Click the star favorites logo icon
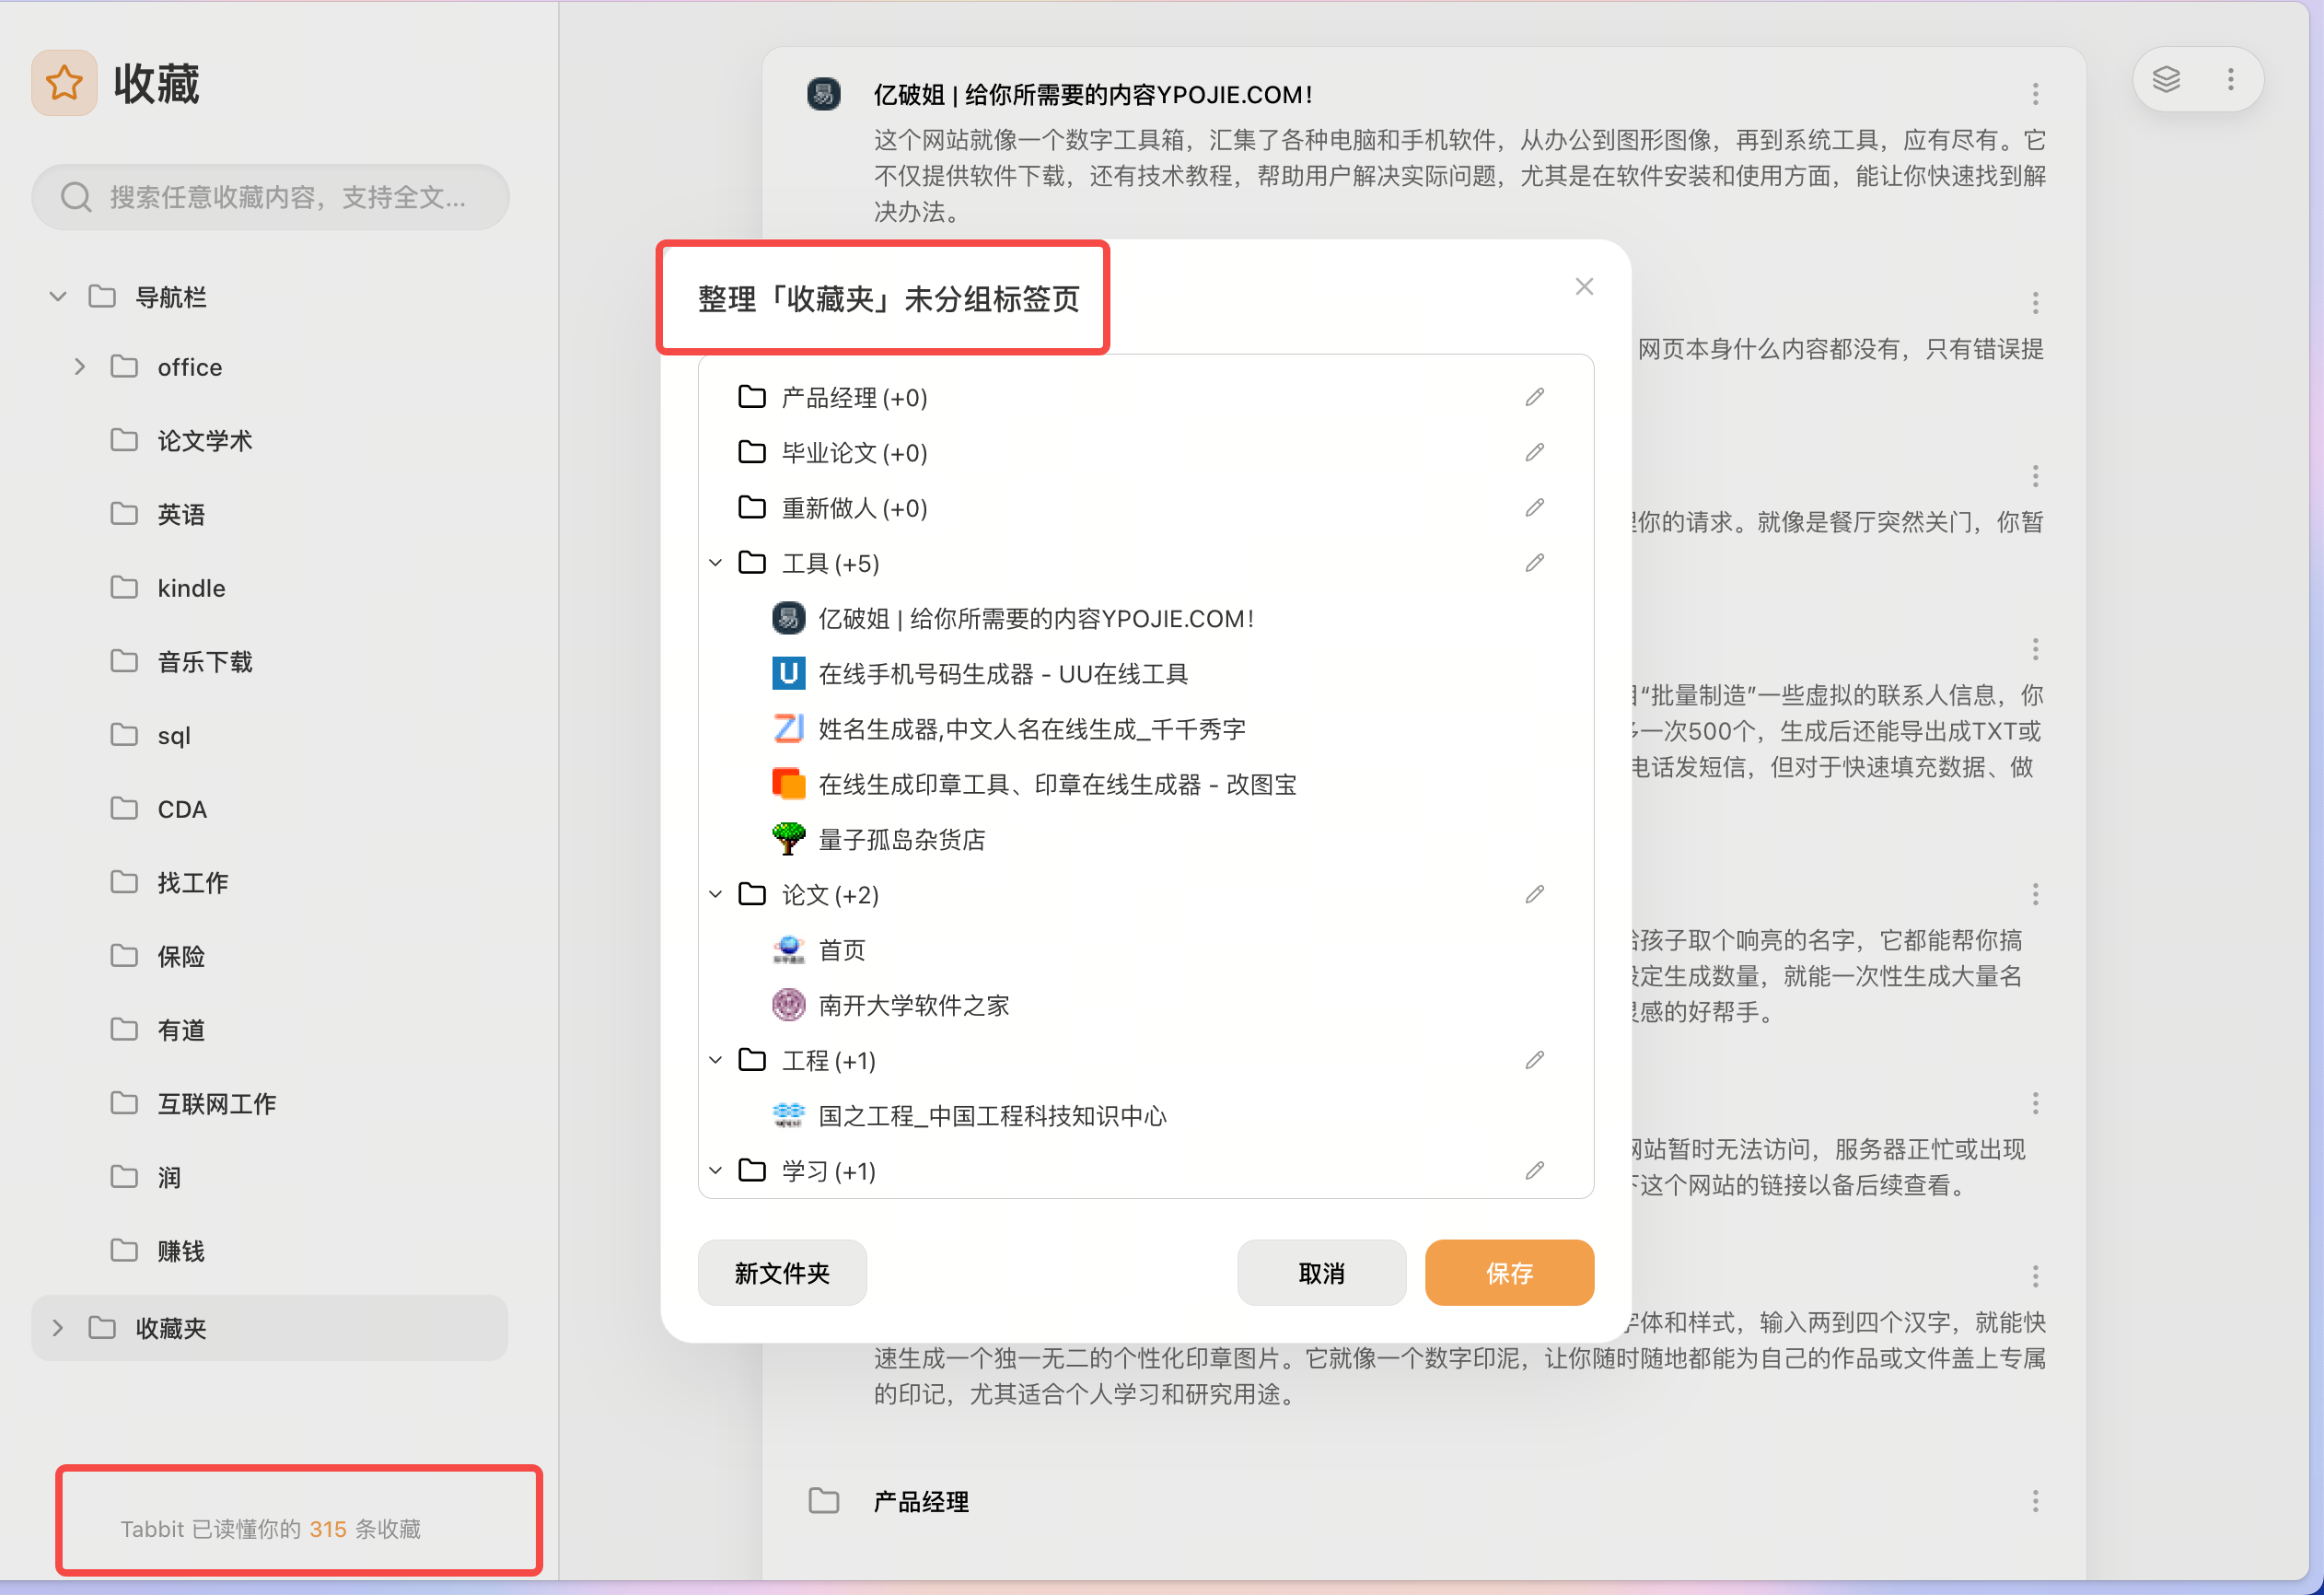Screen dimensions: 2324x1595 click(x=64, y=83)
